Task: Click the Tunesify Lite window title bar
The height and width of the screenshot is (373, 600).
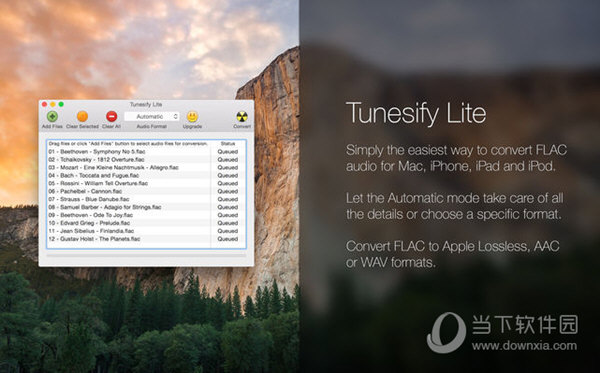Action: [146, 104]
